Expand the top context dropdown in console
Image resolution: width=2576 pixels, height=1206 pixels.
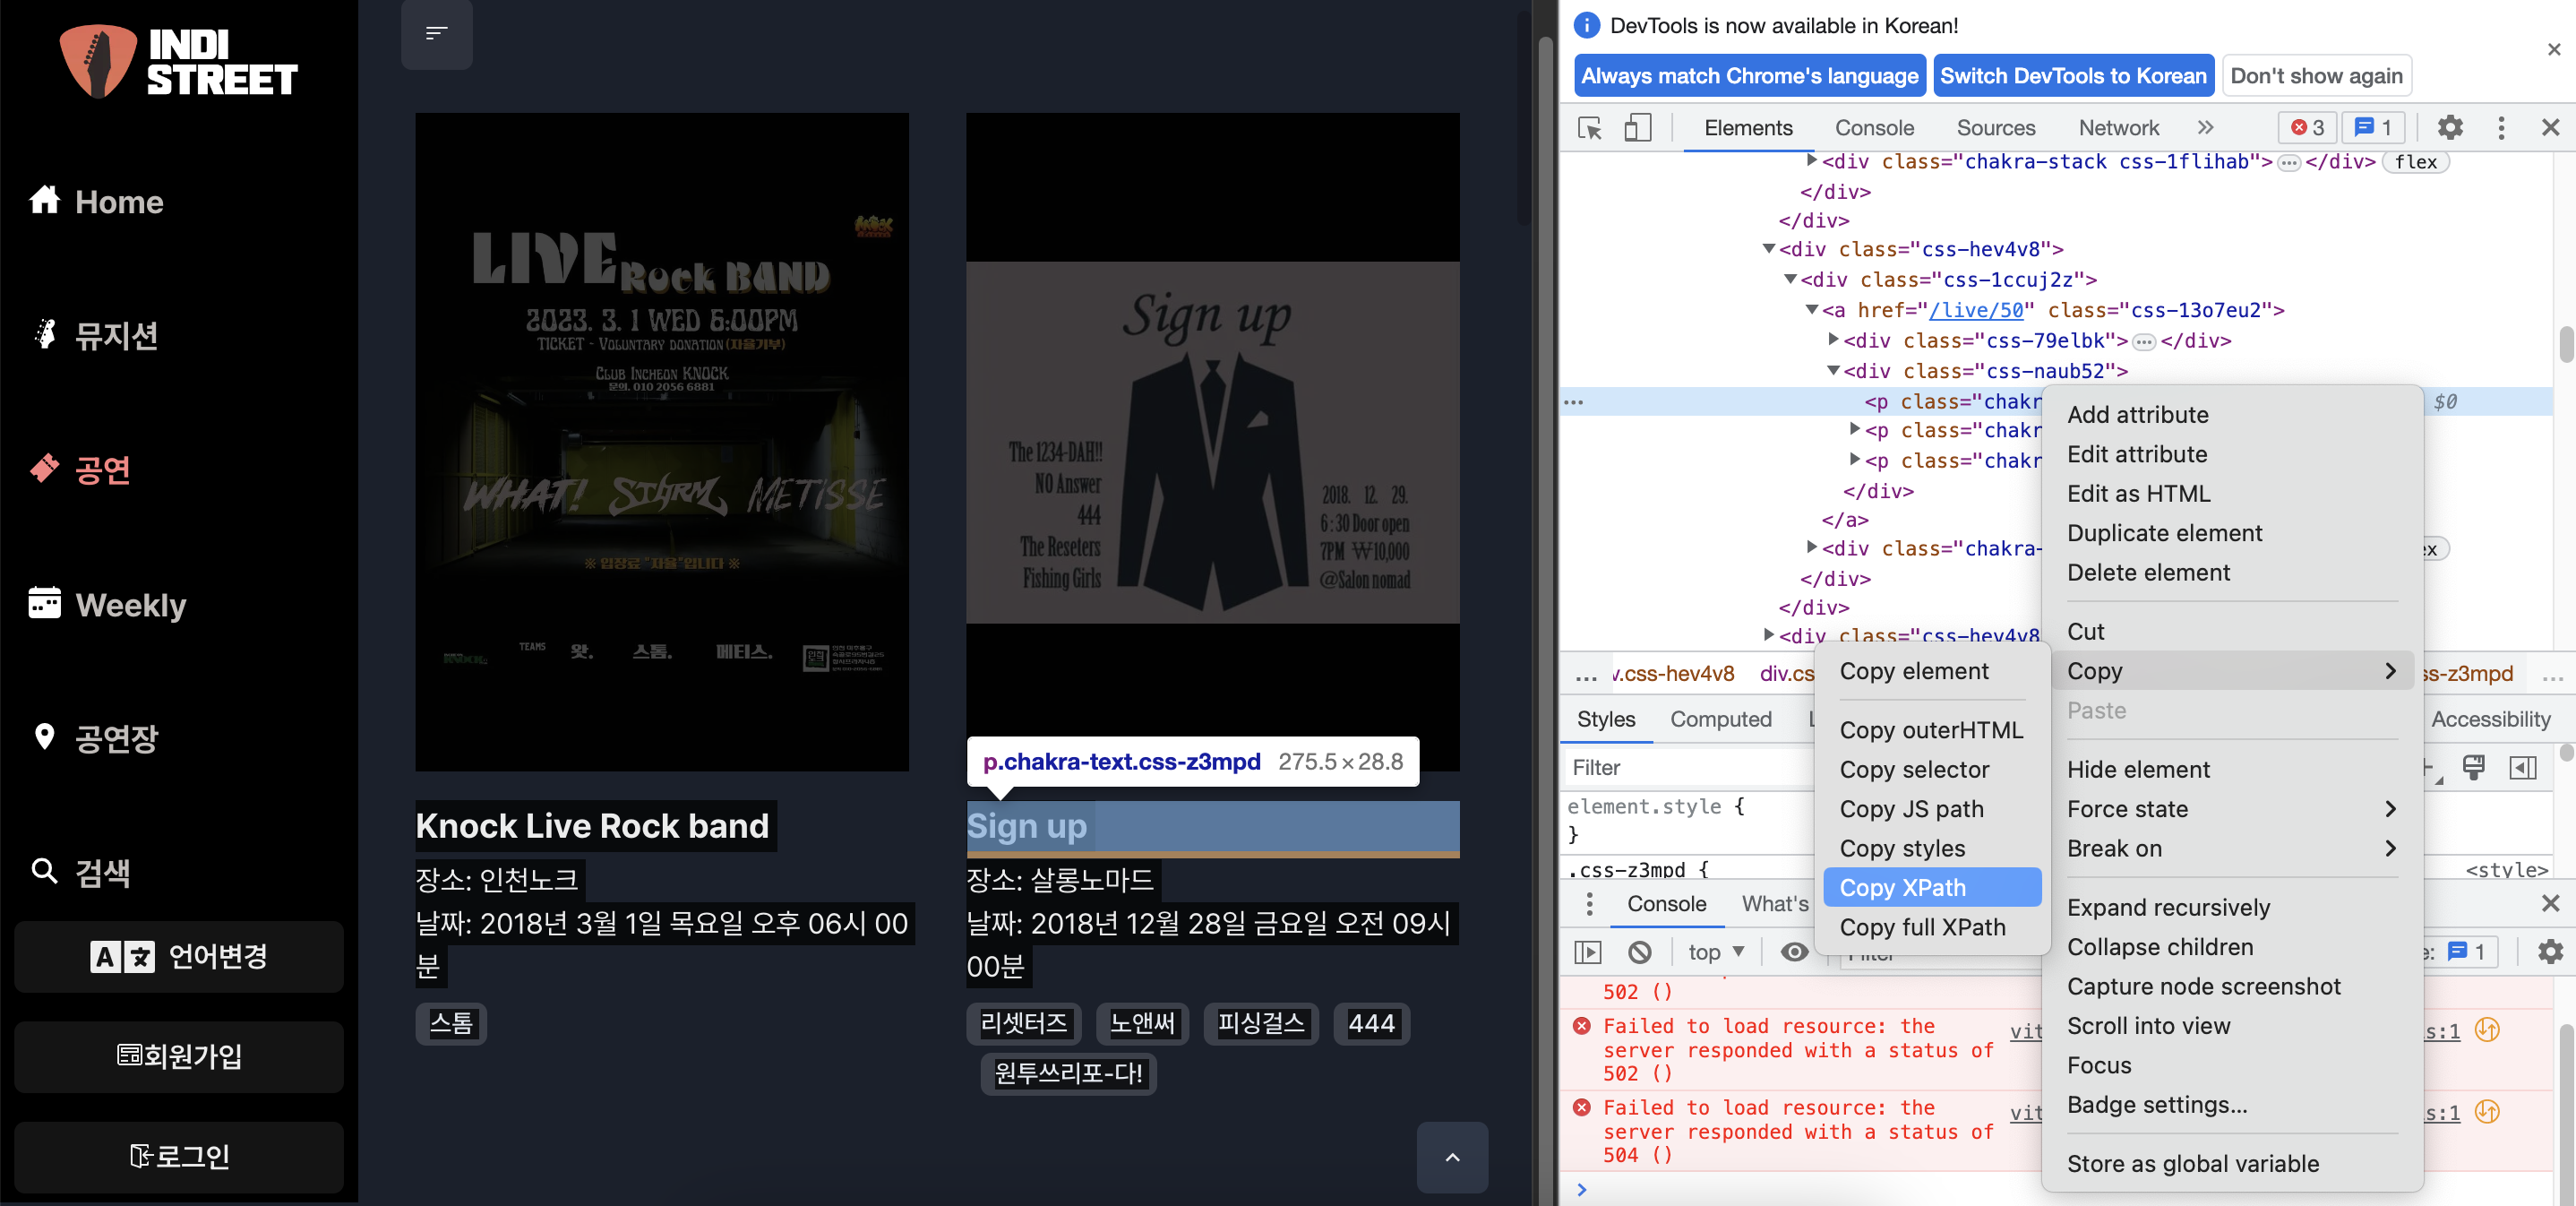click(1716, 952)
